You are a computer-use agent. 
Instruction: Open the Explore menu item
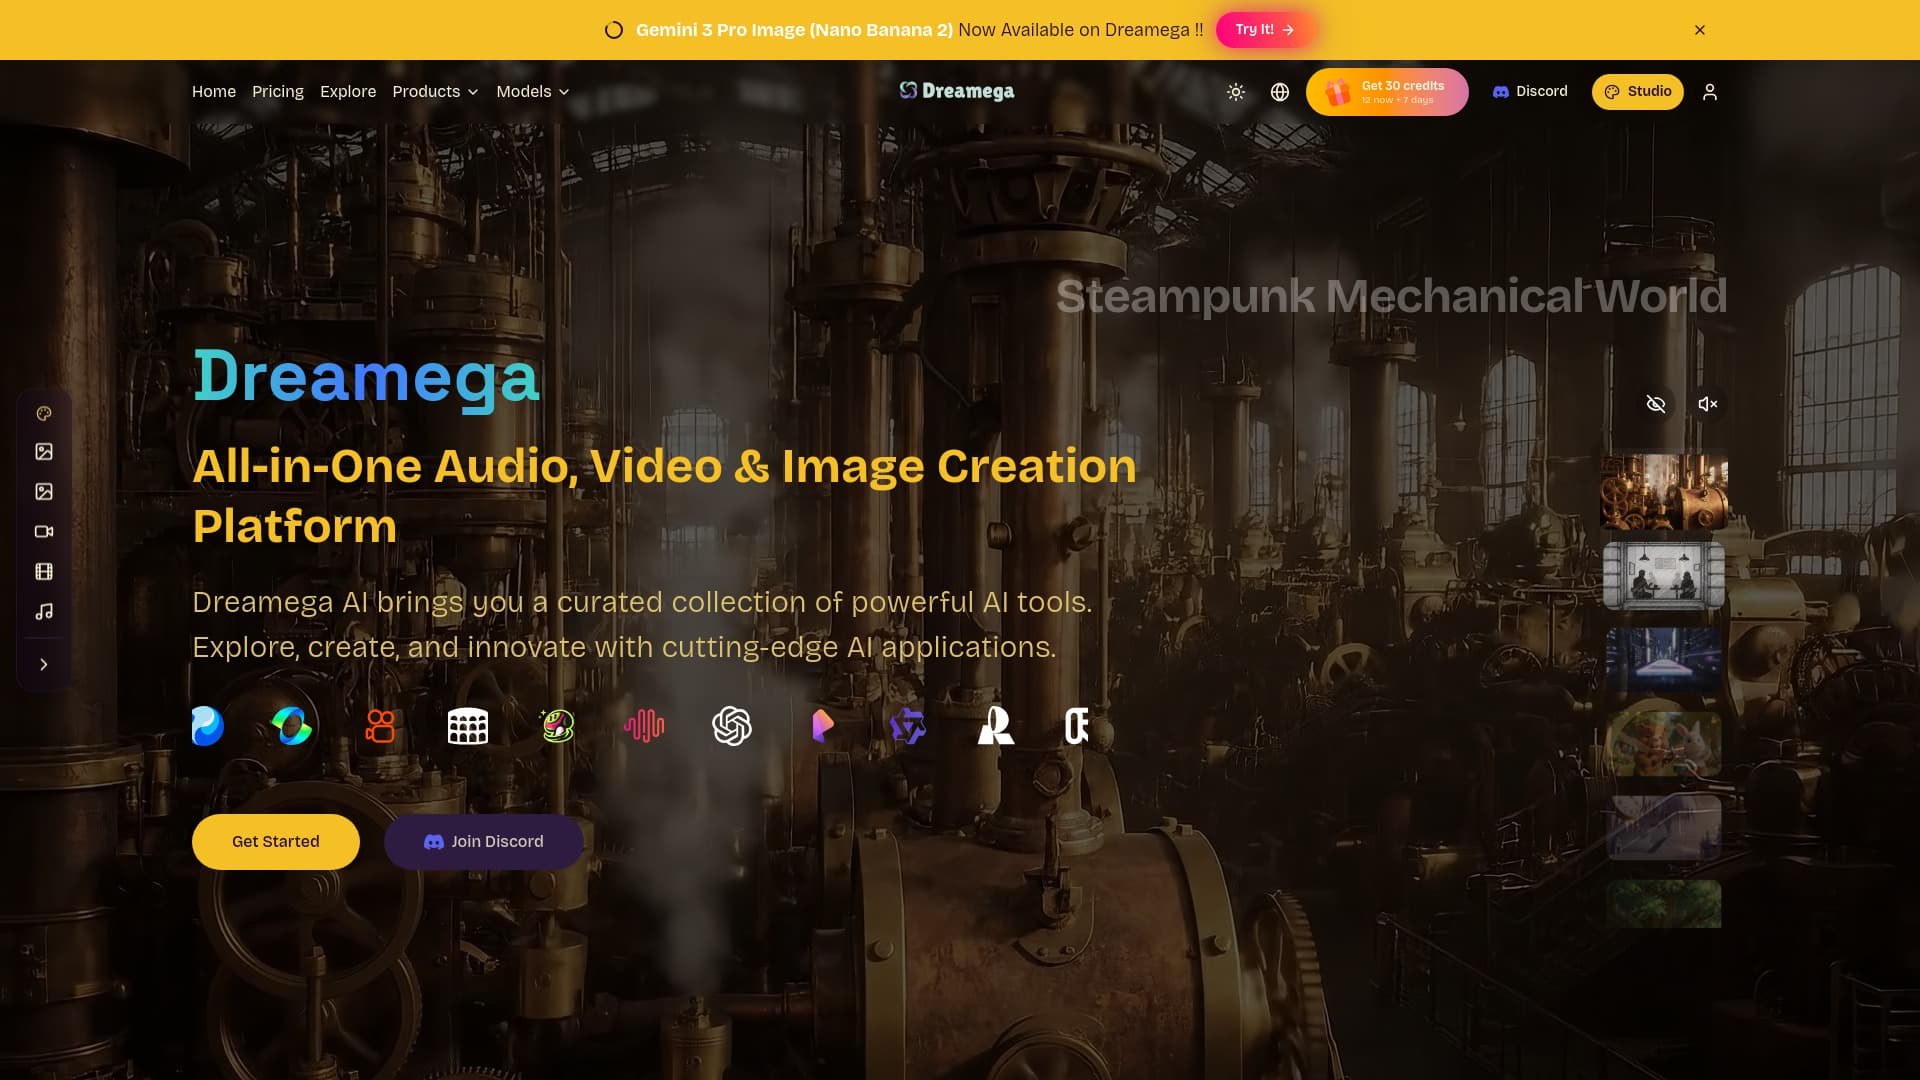348,91
